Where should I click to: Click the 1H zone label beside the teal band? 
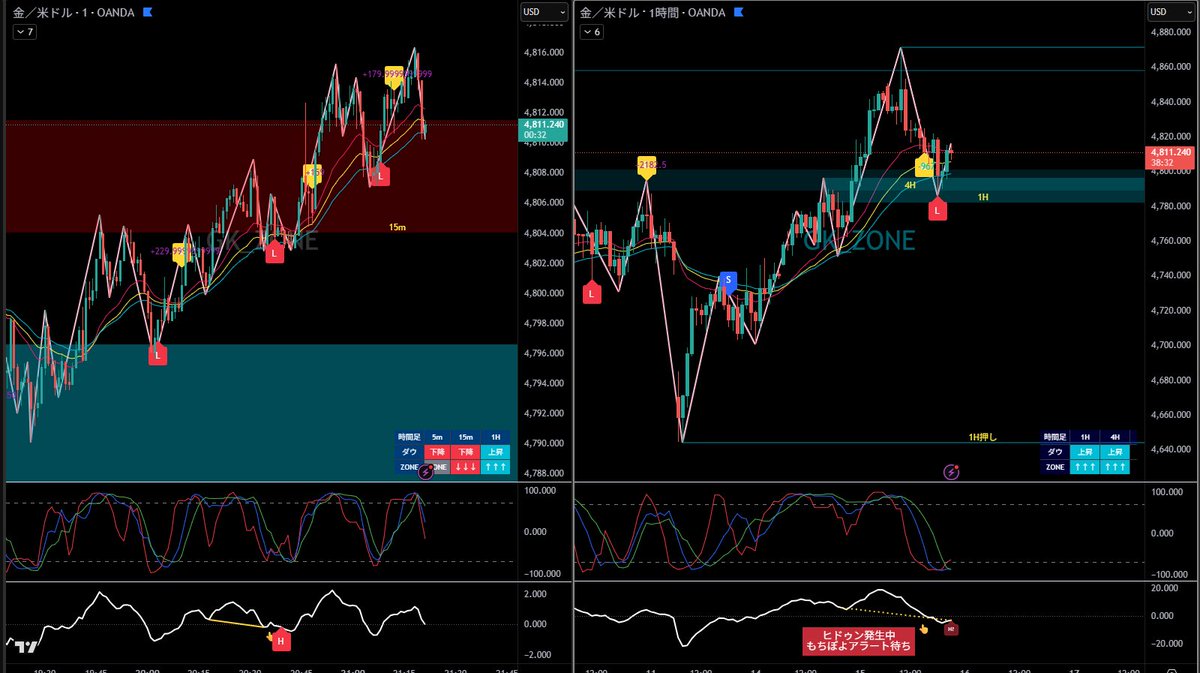(983, 197)
